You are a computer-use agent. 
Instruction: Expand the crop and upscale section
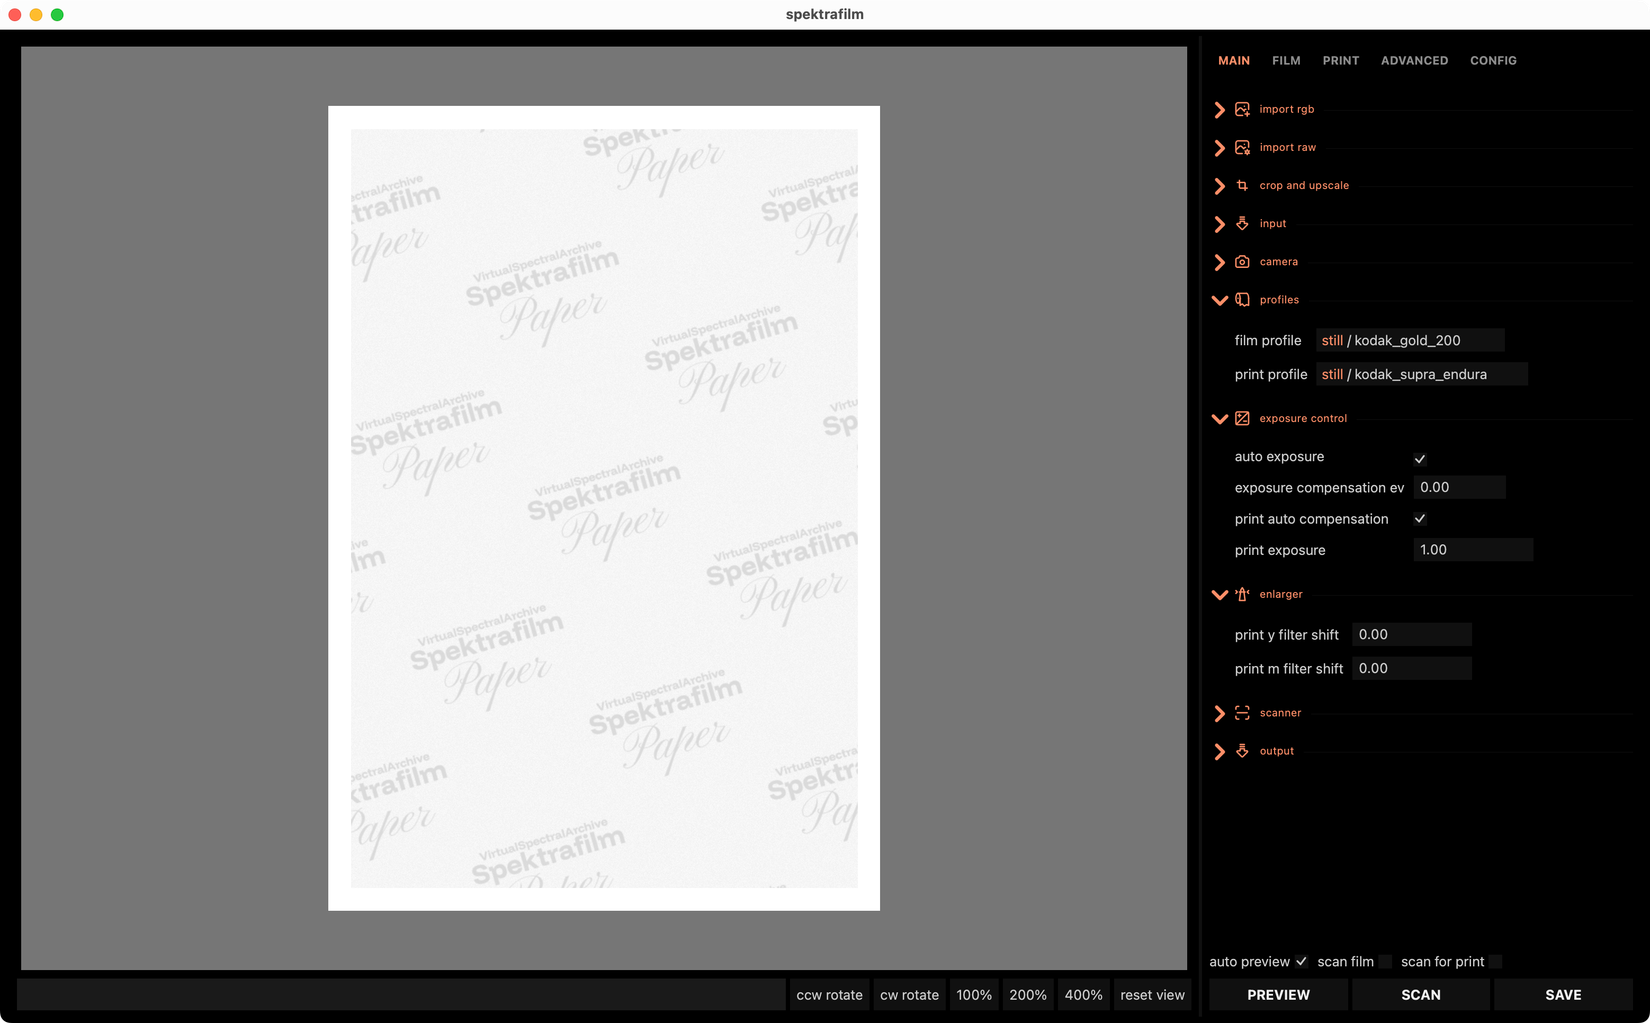click(1219, 186)
